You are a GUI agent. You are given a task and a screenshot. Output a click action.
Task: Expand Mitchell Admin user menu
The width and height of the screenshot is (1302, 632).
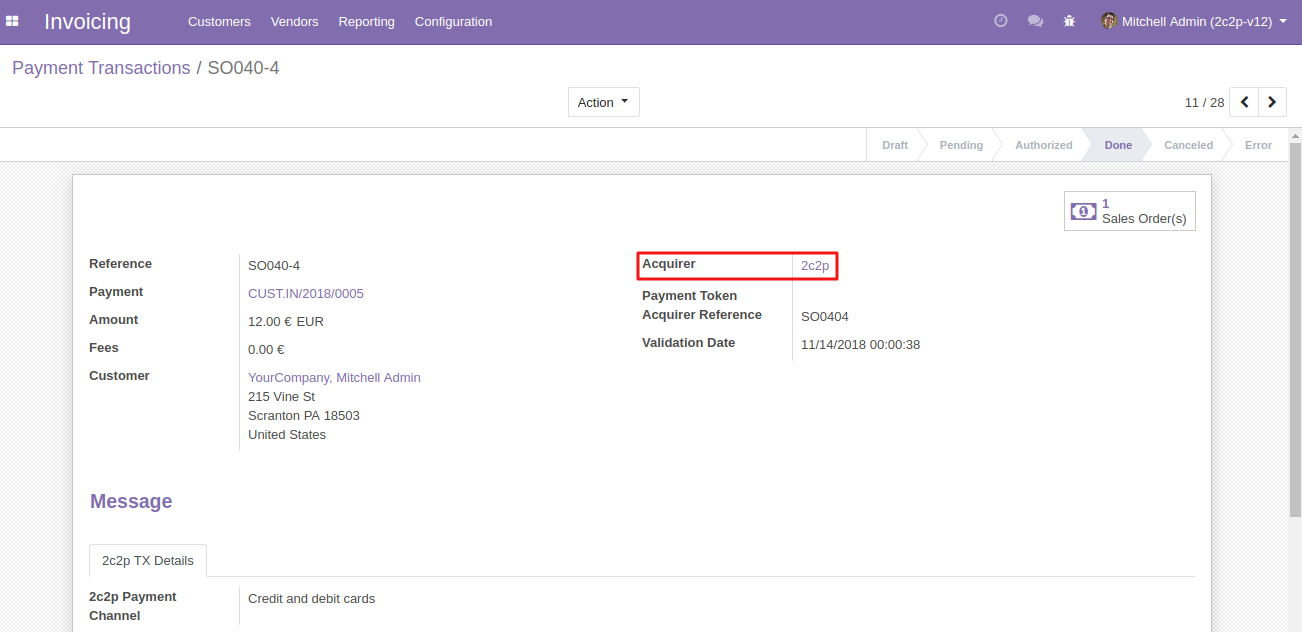(x=1194, y=21)
